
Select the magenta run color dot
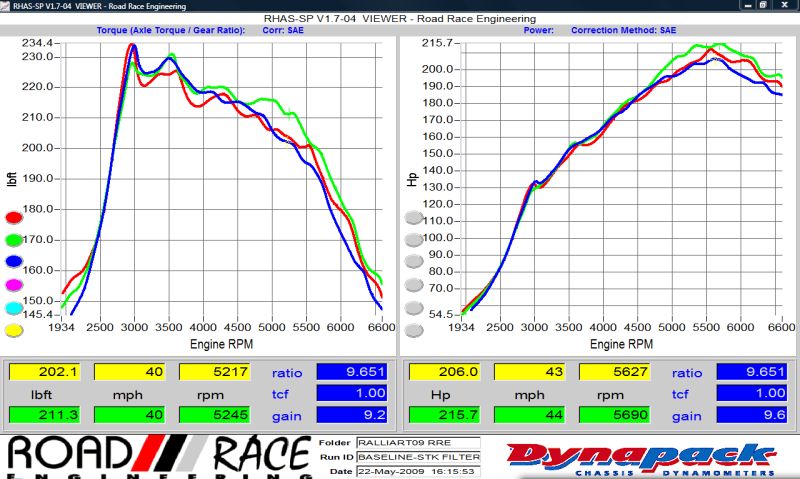[13, 285]
